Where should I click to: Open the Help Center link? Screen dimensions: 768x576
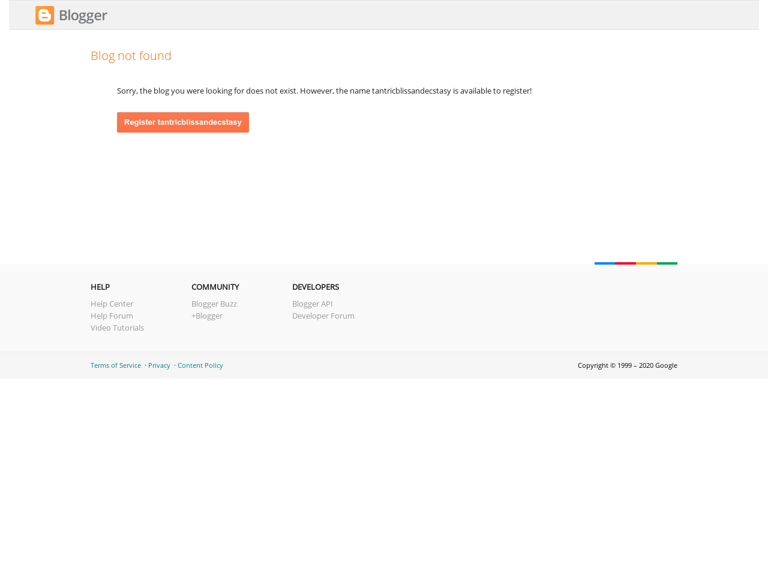pyautogui.click(x=112, y=304)
